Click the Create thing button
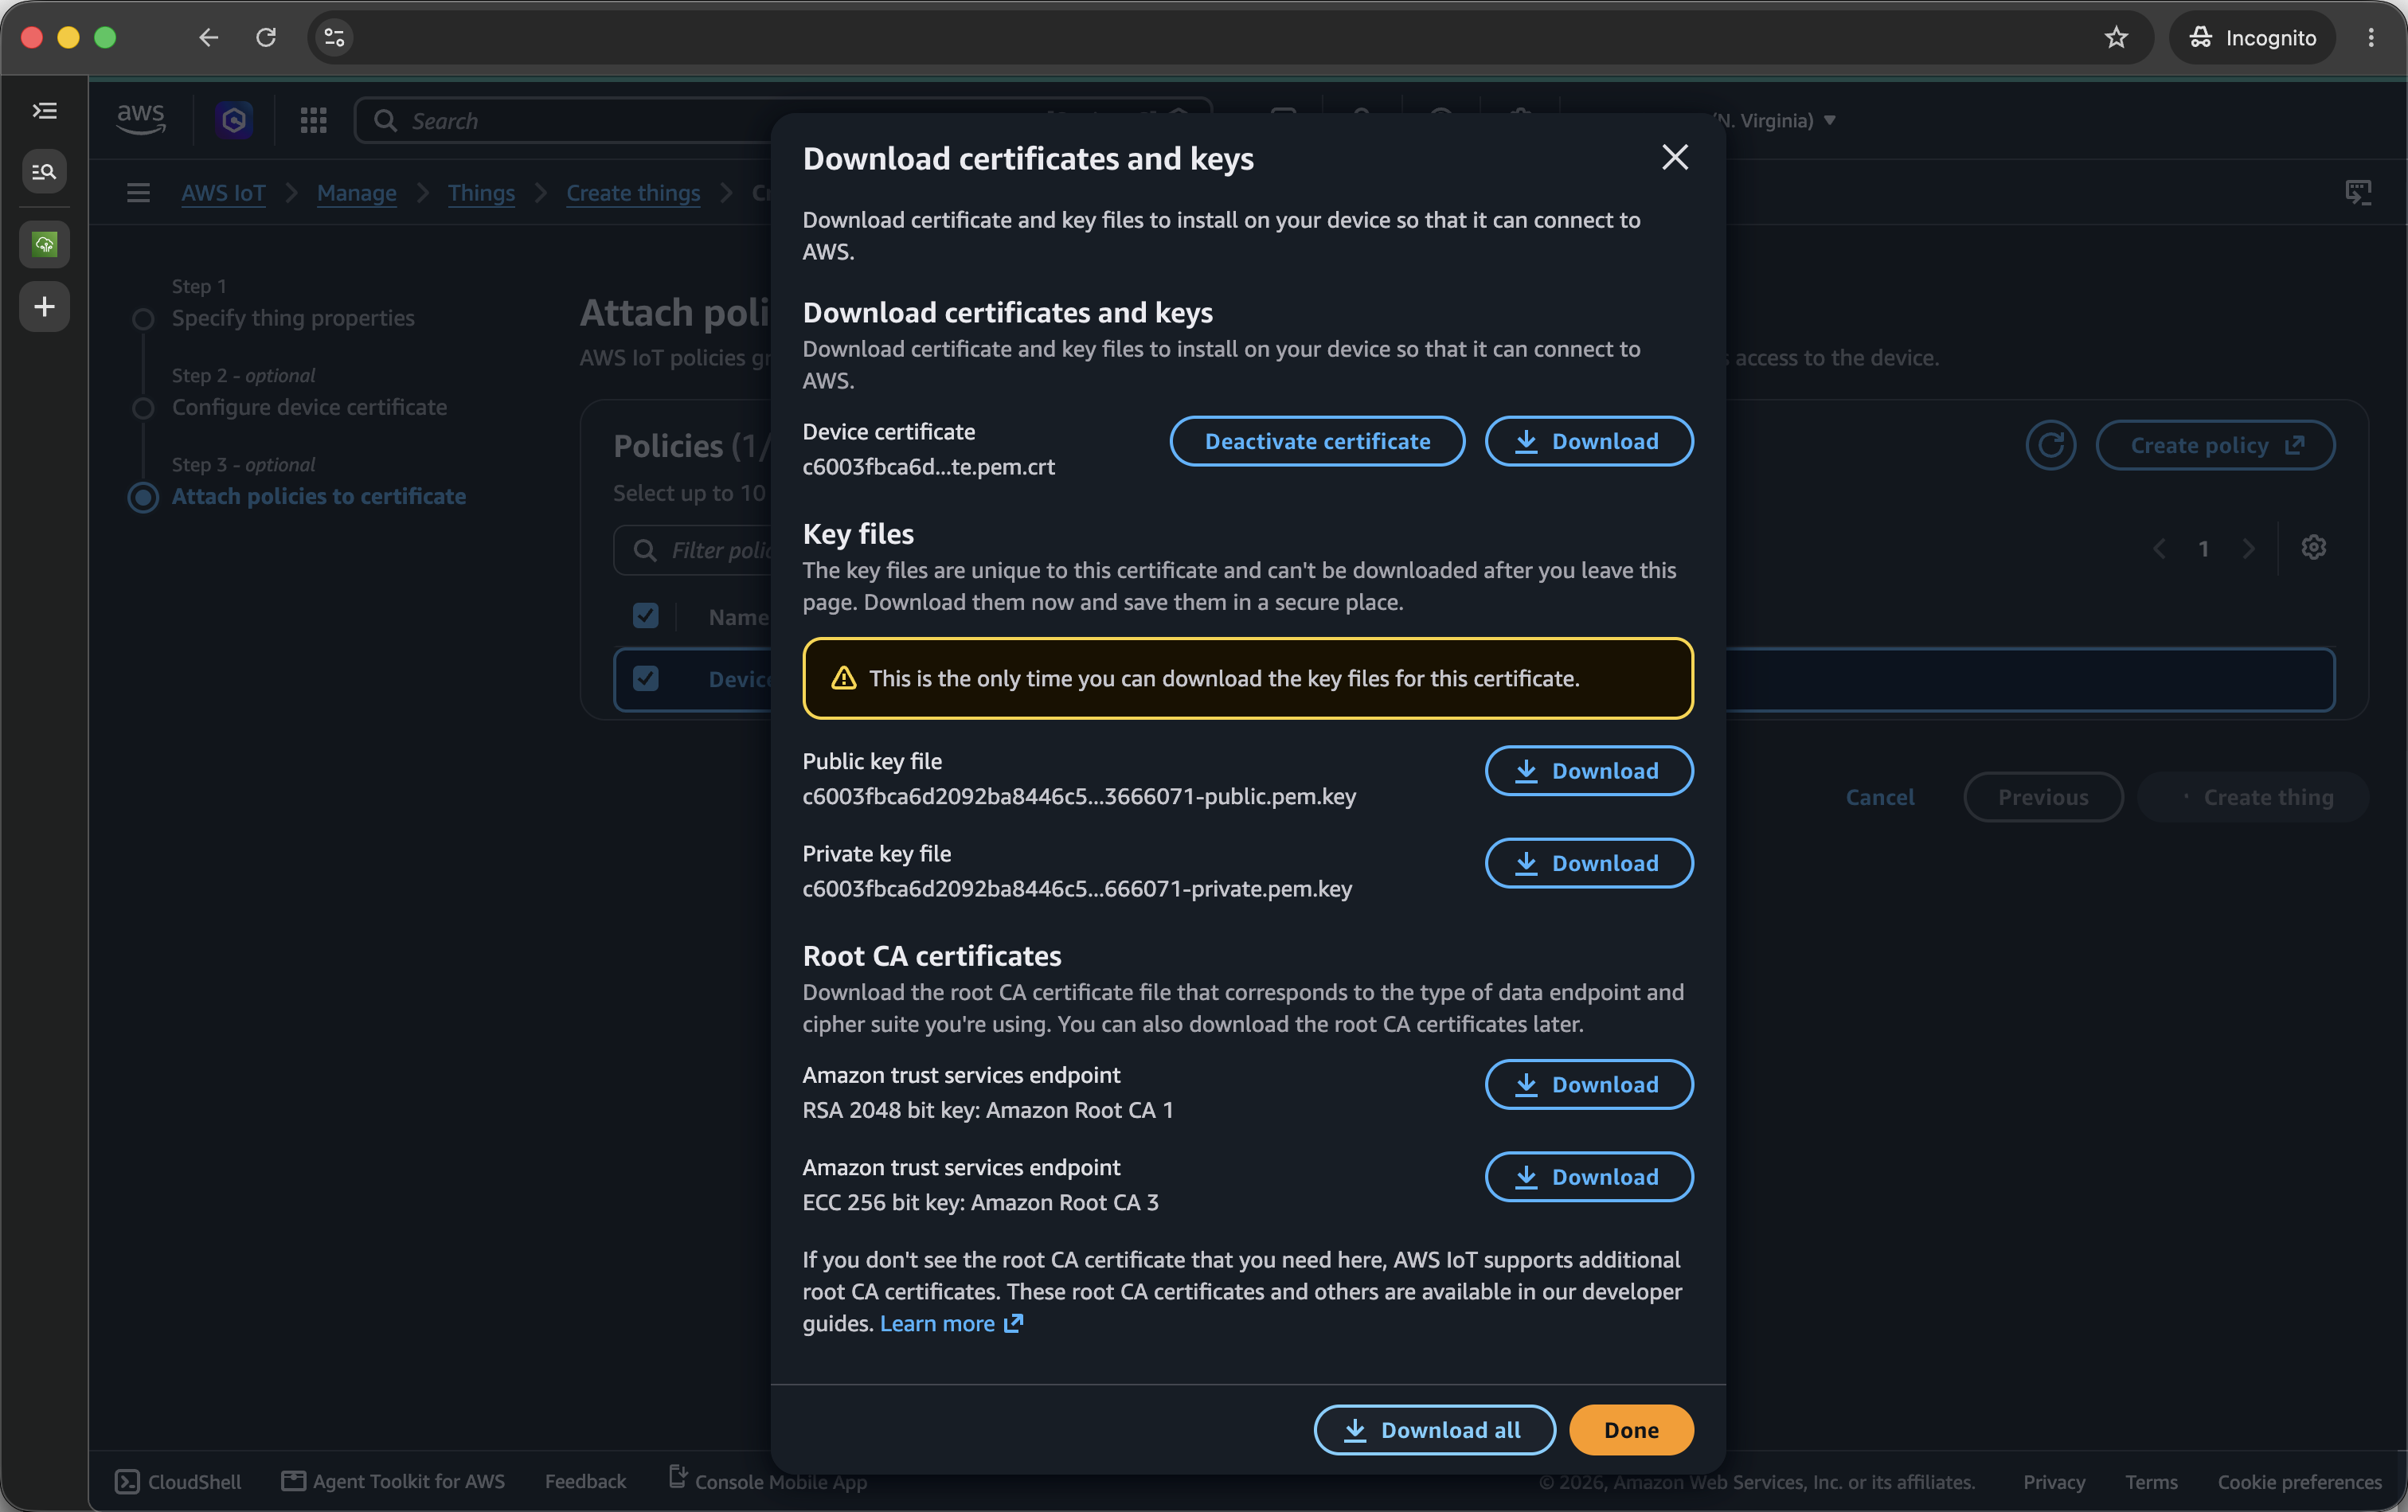The width and height of the screenshot is (2408, 1512). pyautogui.click(x=2254, y=797)
